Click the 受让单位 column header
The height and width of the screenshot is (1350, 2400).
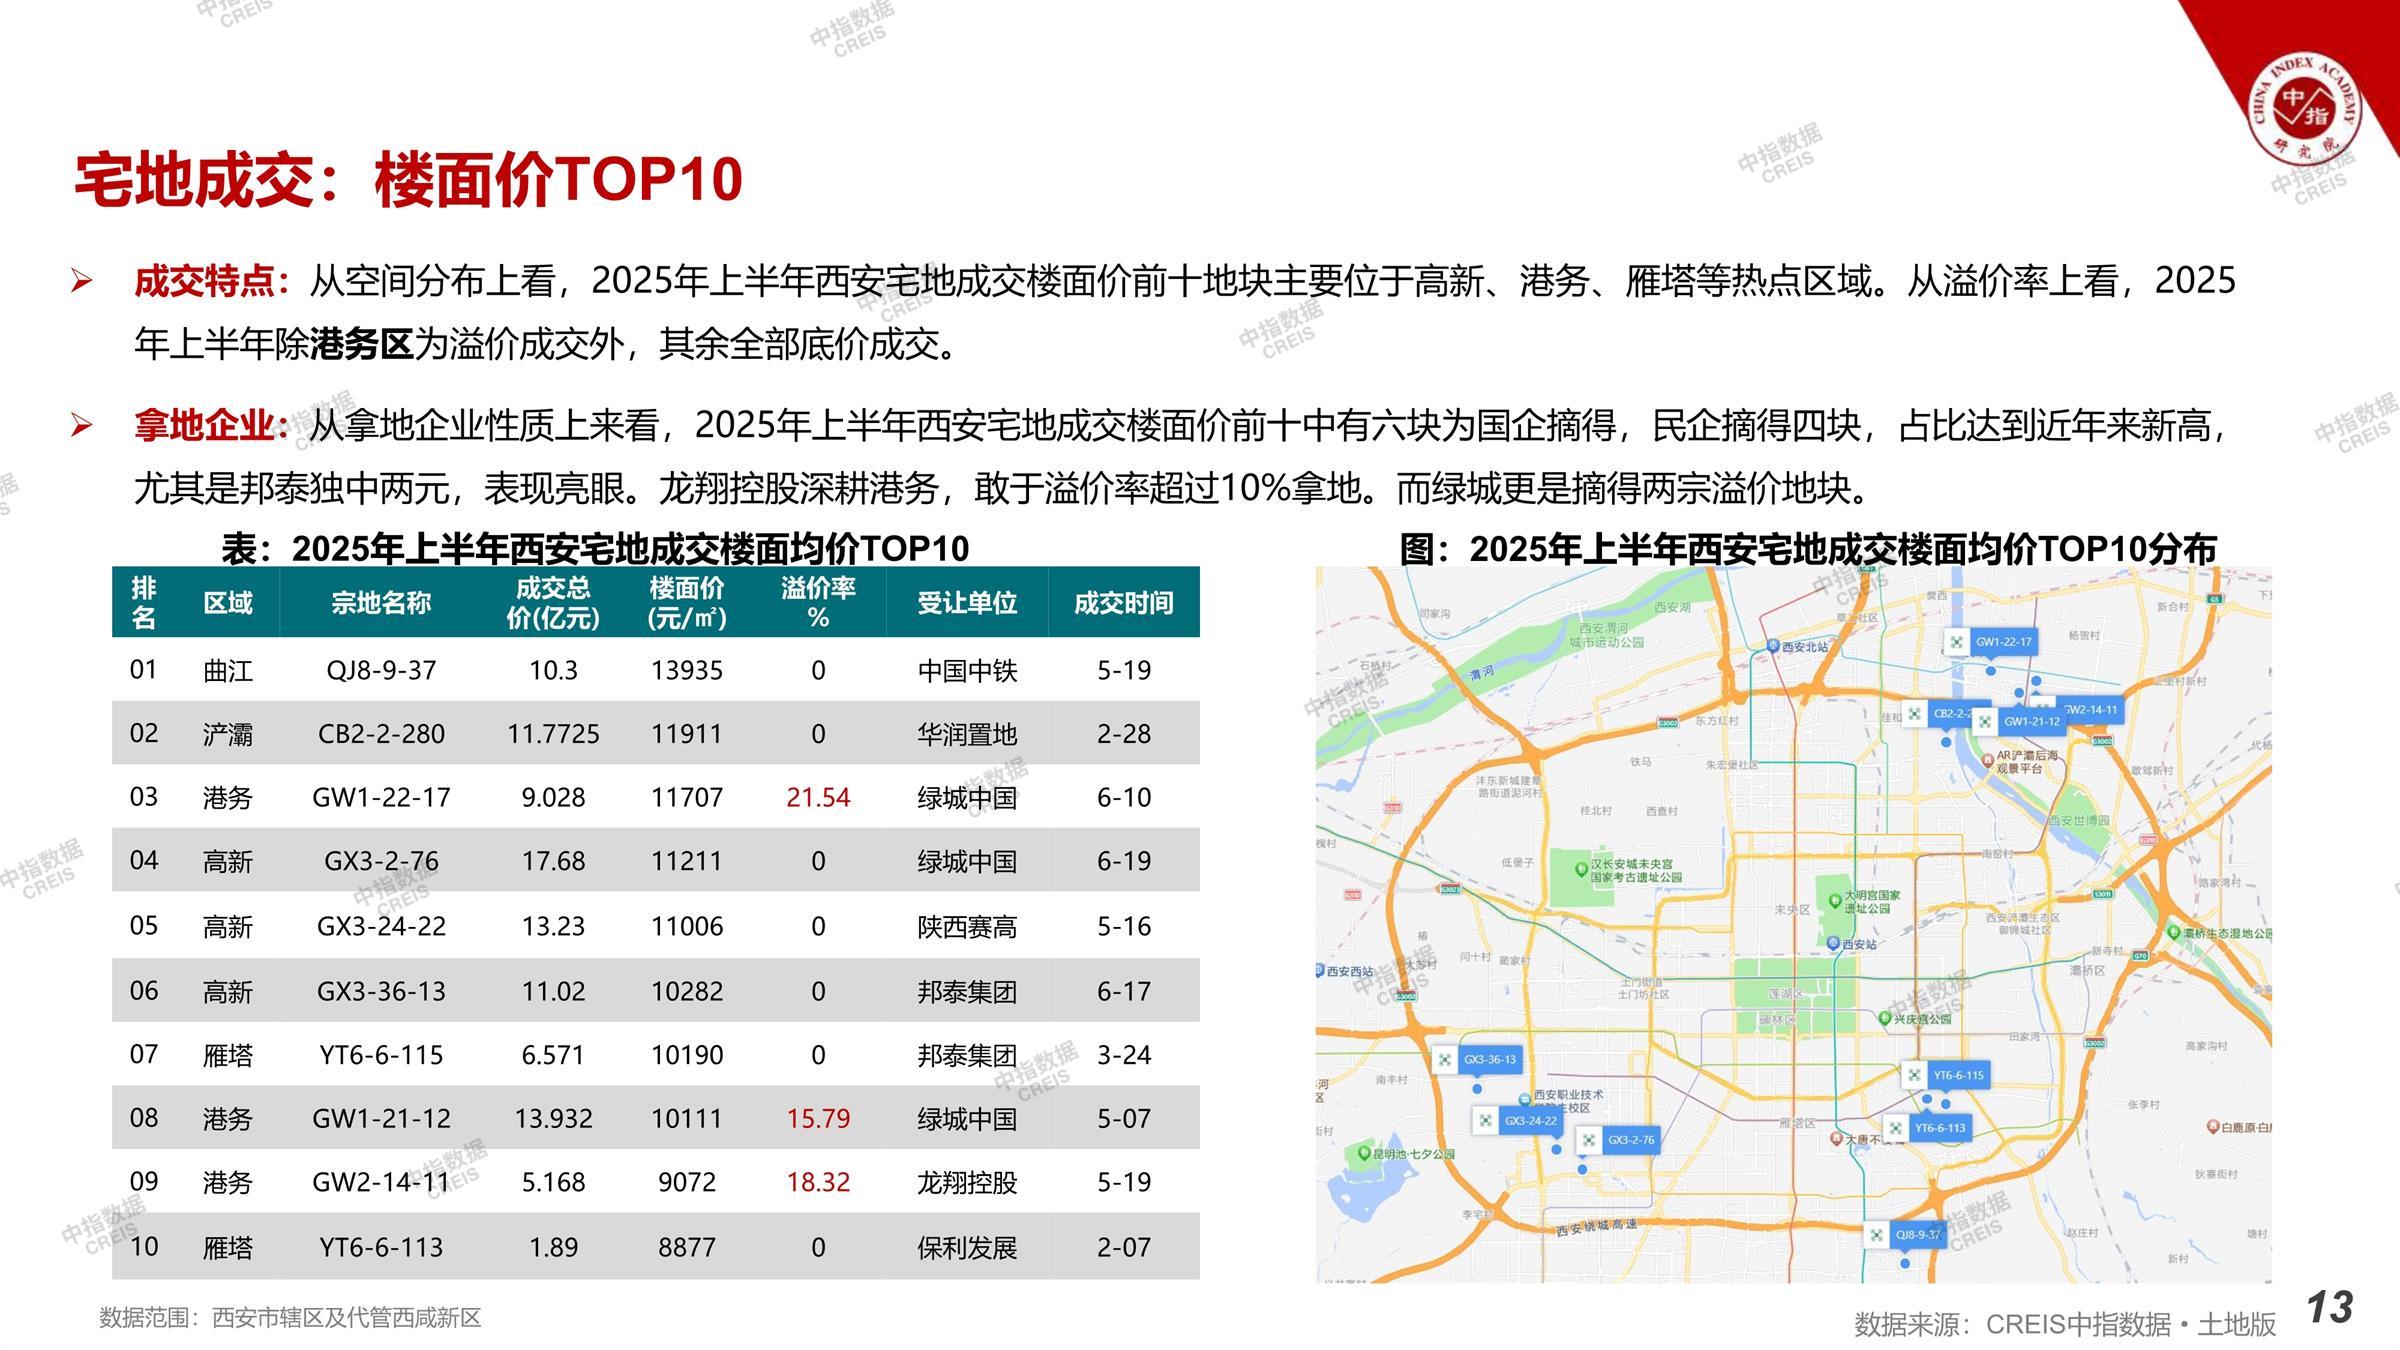966,602
